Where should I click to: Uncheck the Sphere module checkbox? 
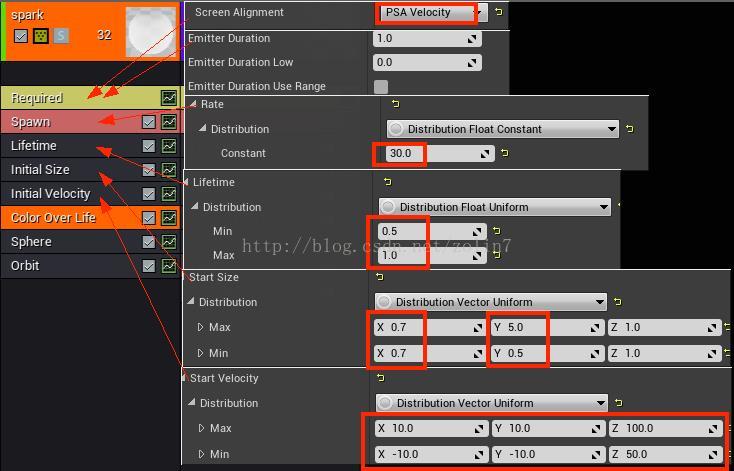149,242
